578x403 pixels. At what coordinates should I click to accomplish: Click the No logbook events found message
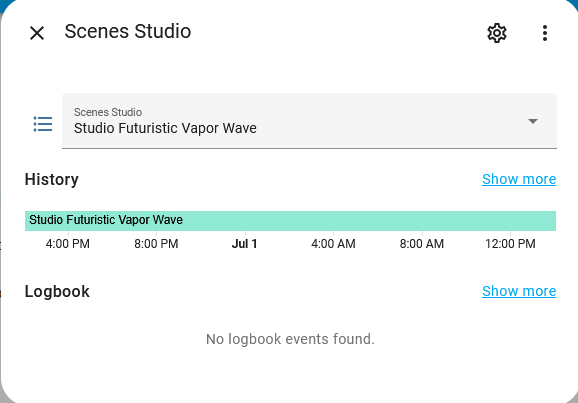pos(290,339)
